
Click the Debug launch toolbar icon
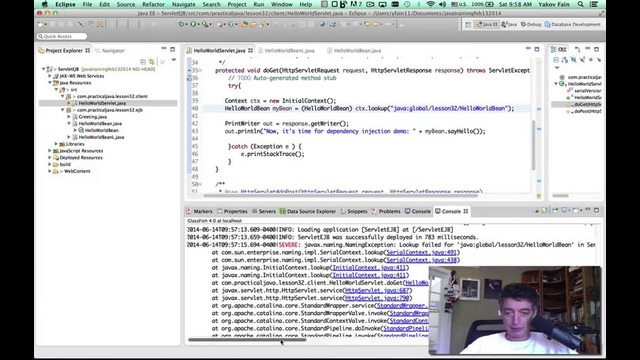point(181,24)
